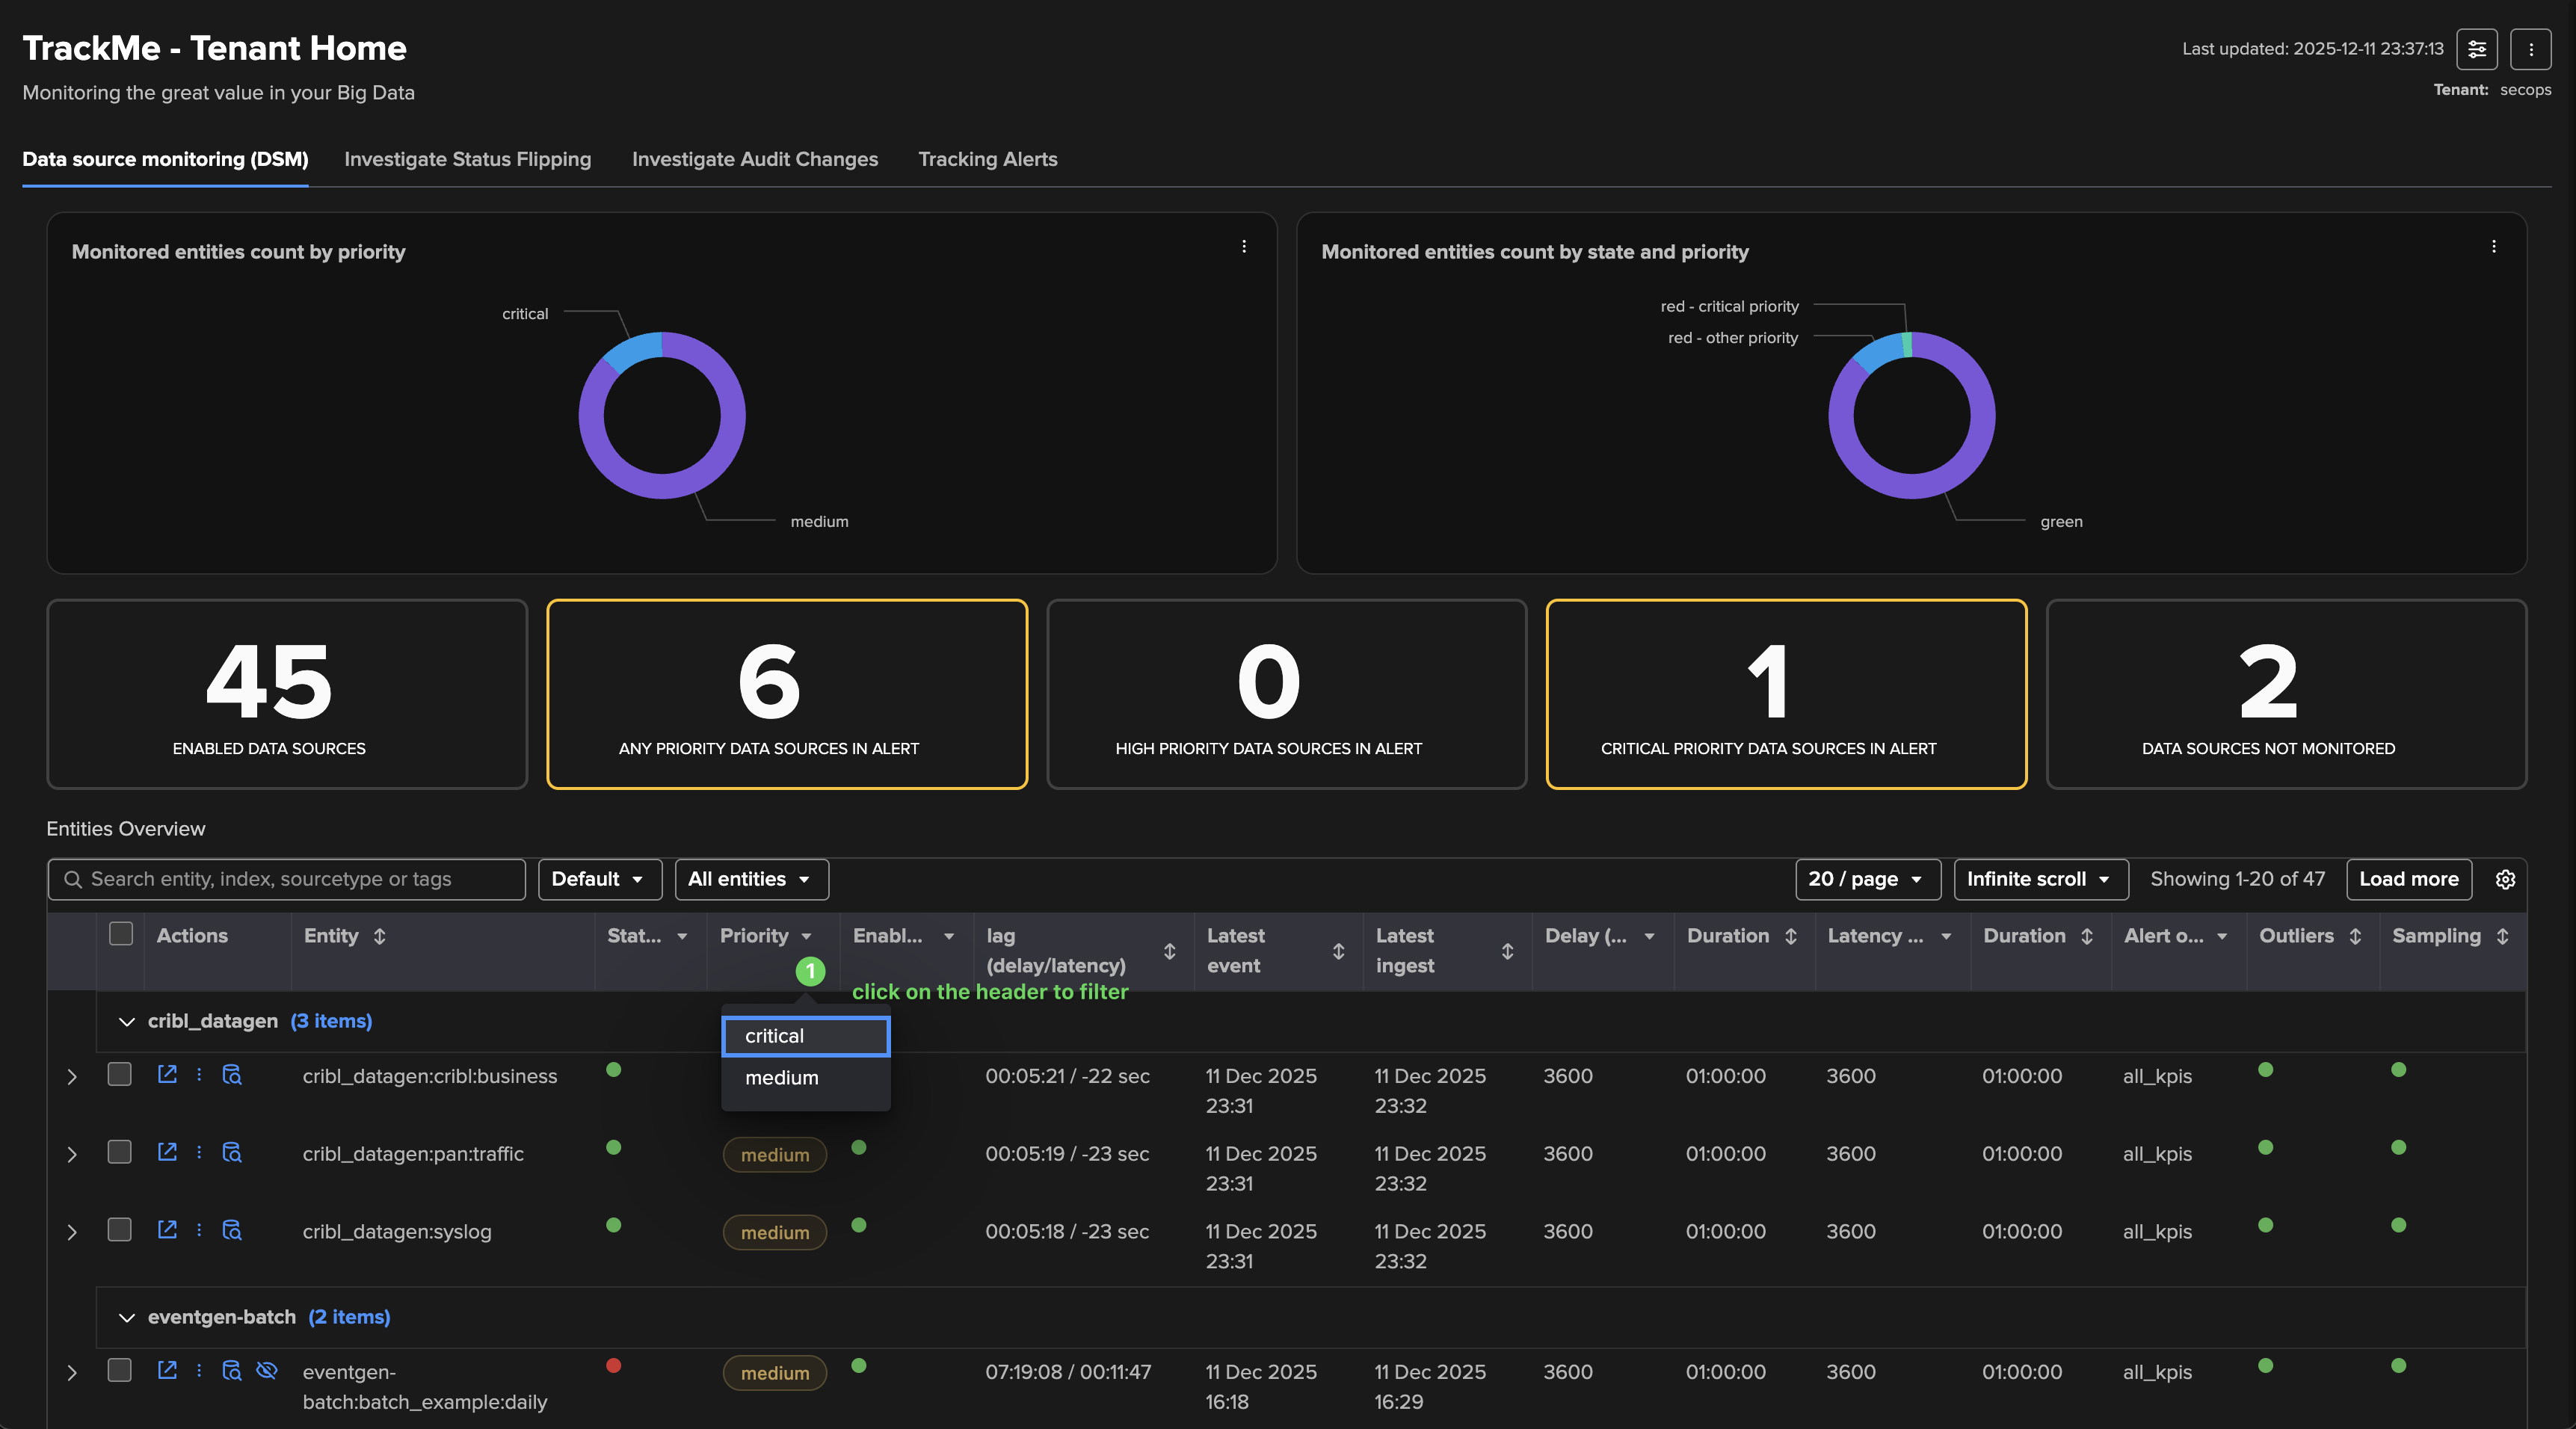The height and width of the screenshot is (1429, 2576).
Task: Open the table settings gear icon
Action: (x=2504, y=879)
